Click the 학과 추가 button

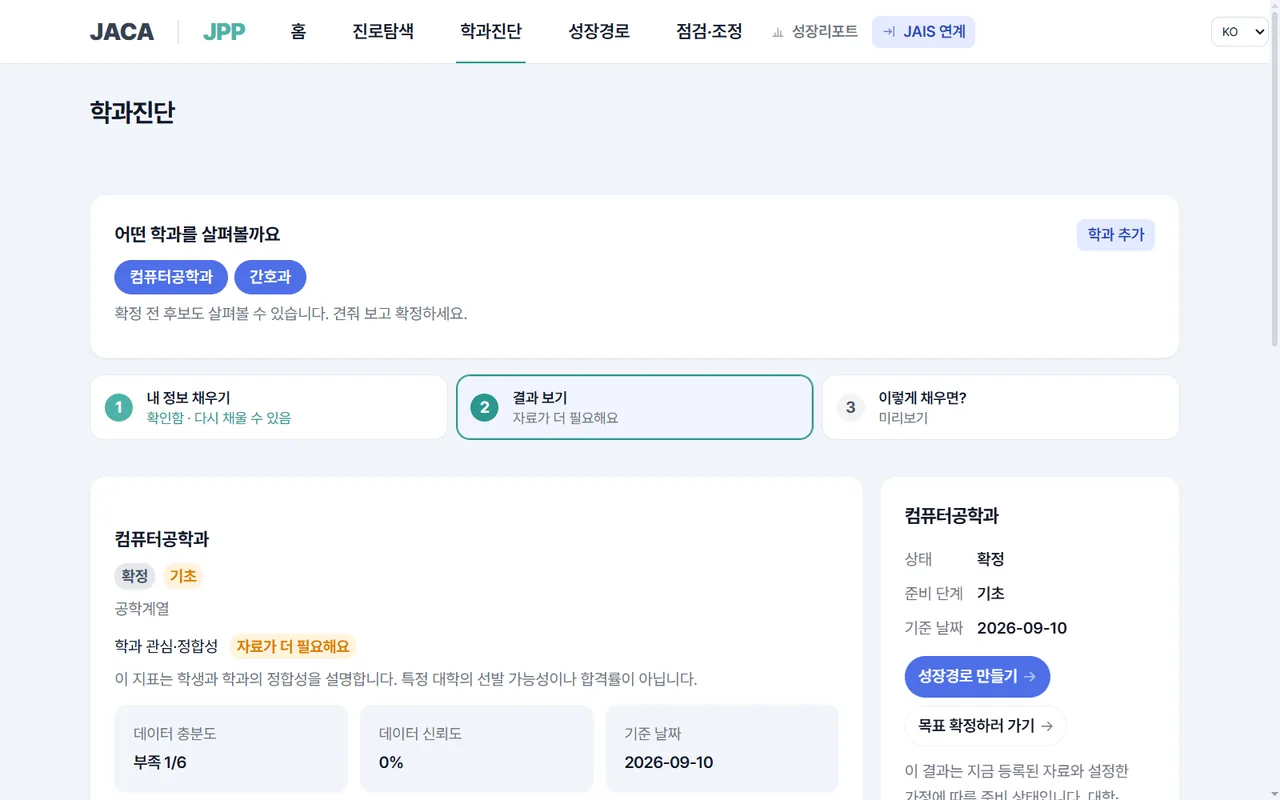point(1116,235)
